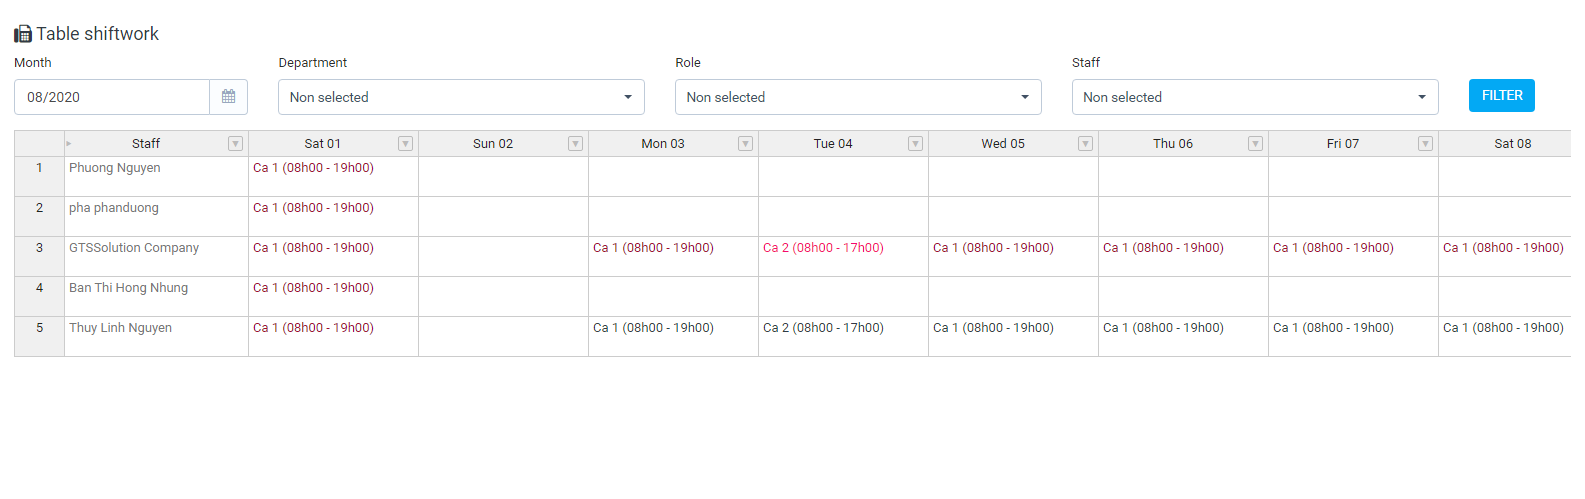This screenshot has width=1585, height=499.
Task: Click the blue FILTER button
Action: click(x=1502, y=96)
